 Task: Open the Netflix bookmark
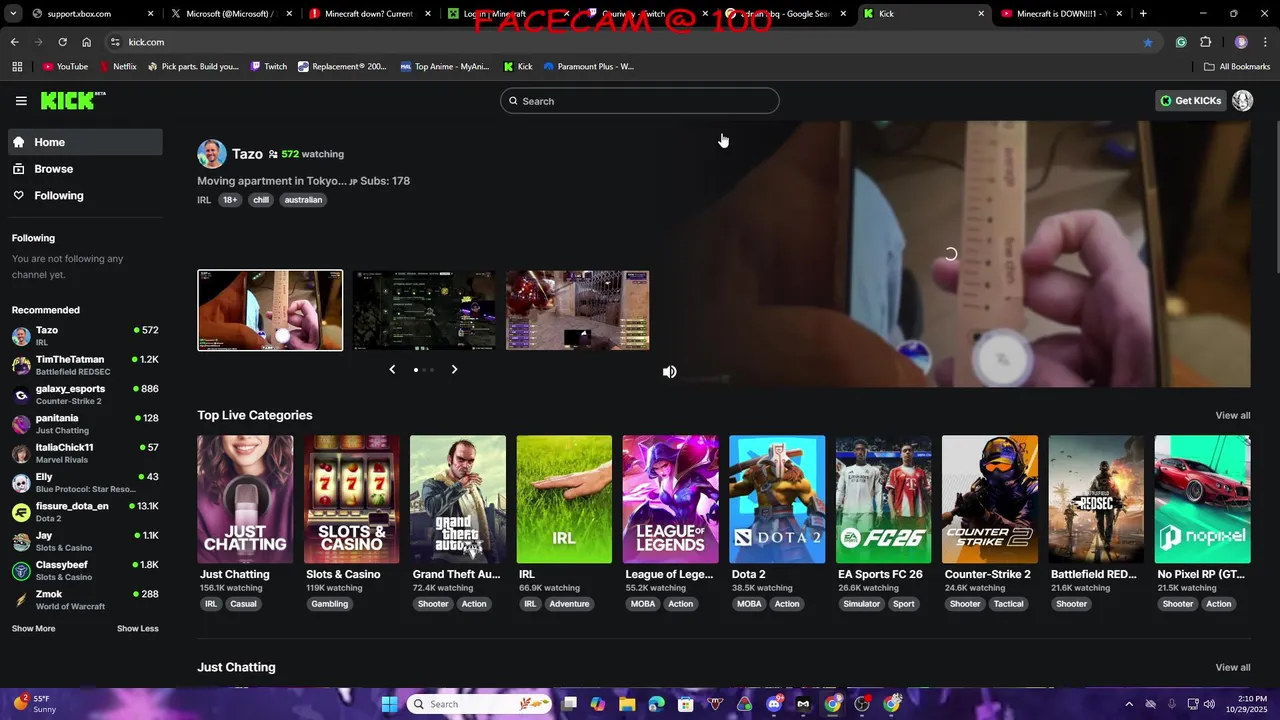click(x=117, y=67)
